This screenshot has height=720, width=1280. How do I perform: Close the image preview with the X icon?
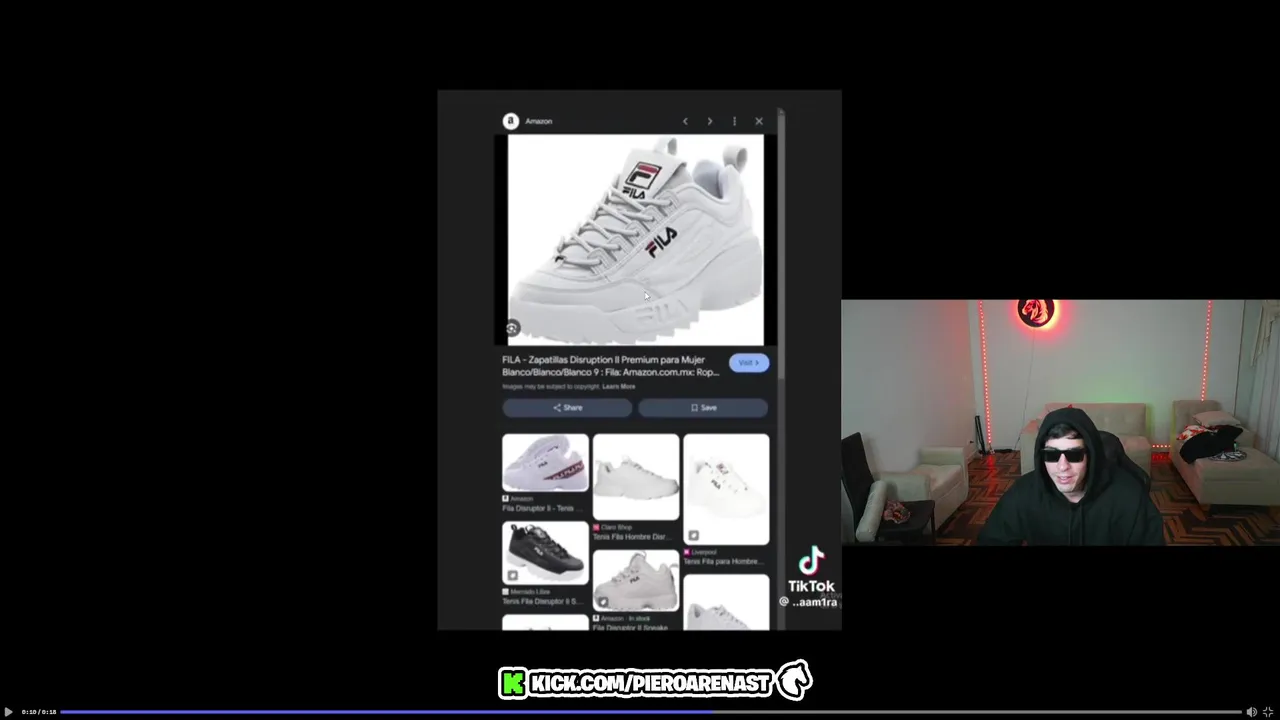(x=759, y=121)
